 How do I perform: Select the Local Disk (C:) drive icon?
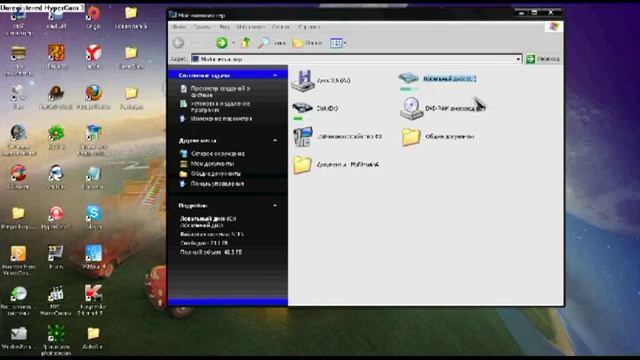click(x=409, y=78)
